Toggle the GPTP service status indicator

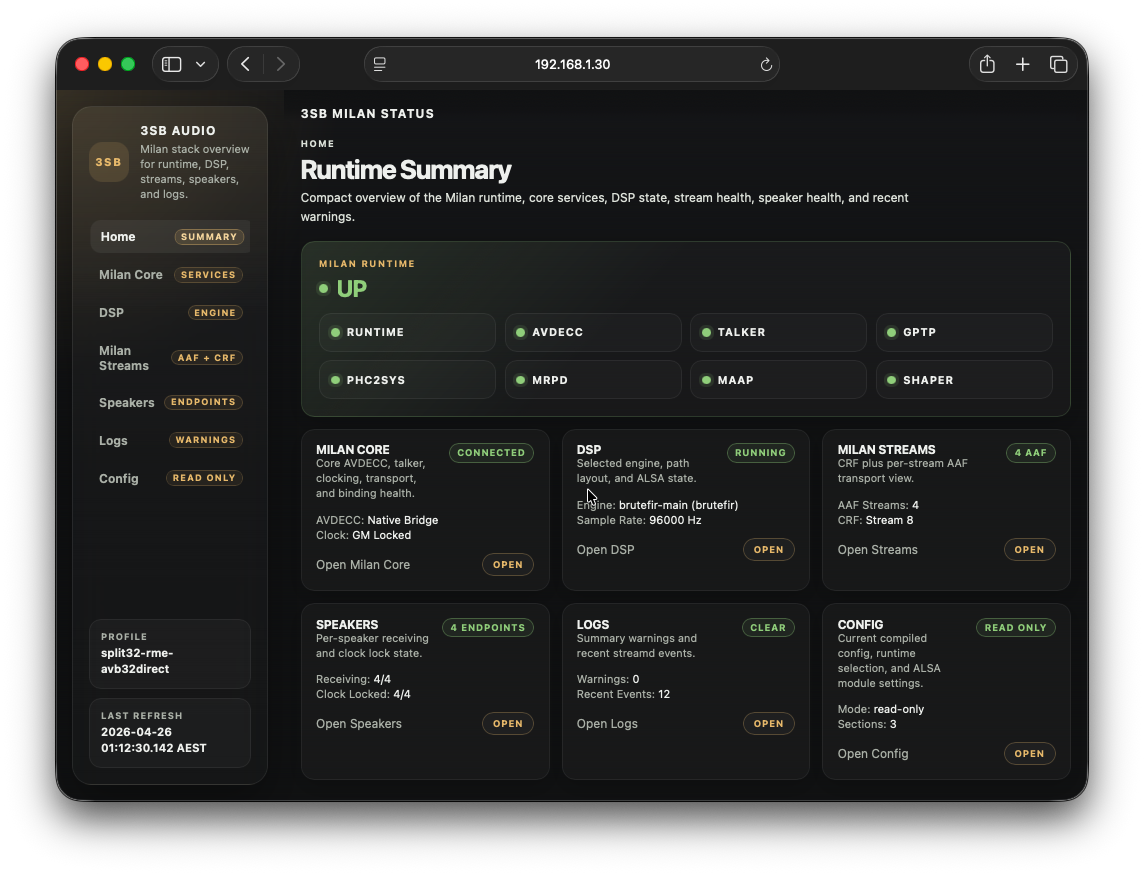893,332
